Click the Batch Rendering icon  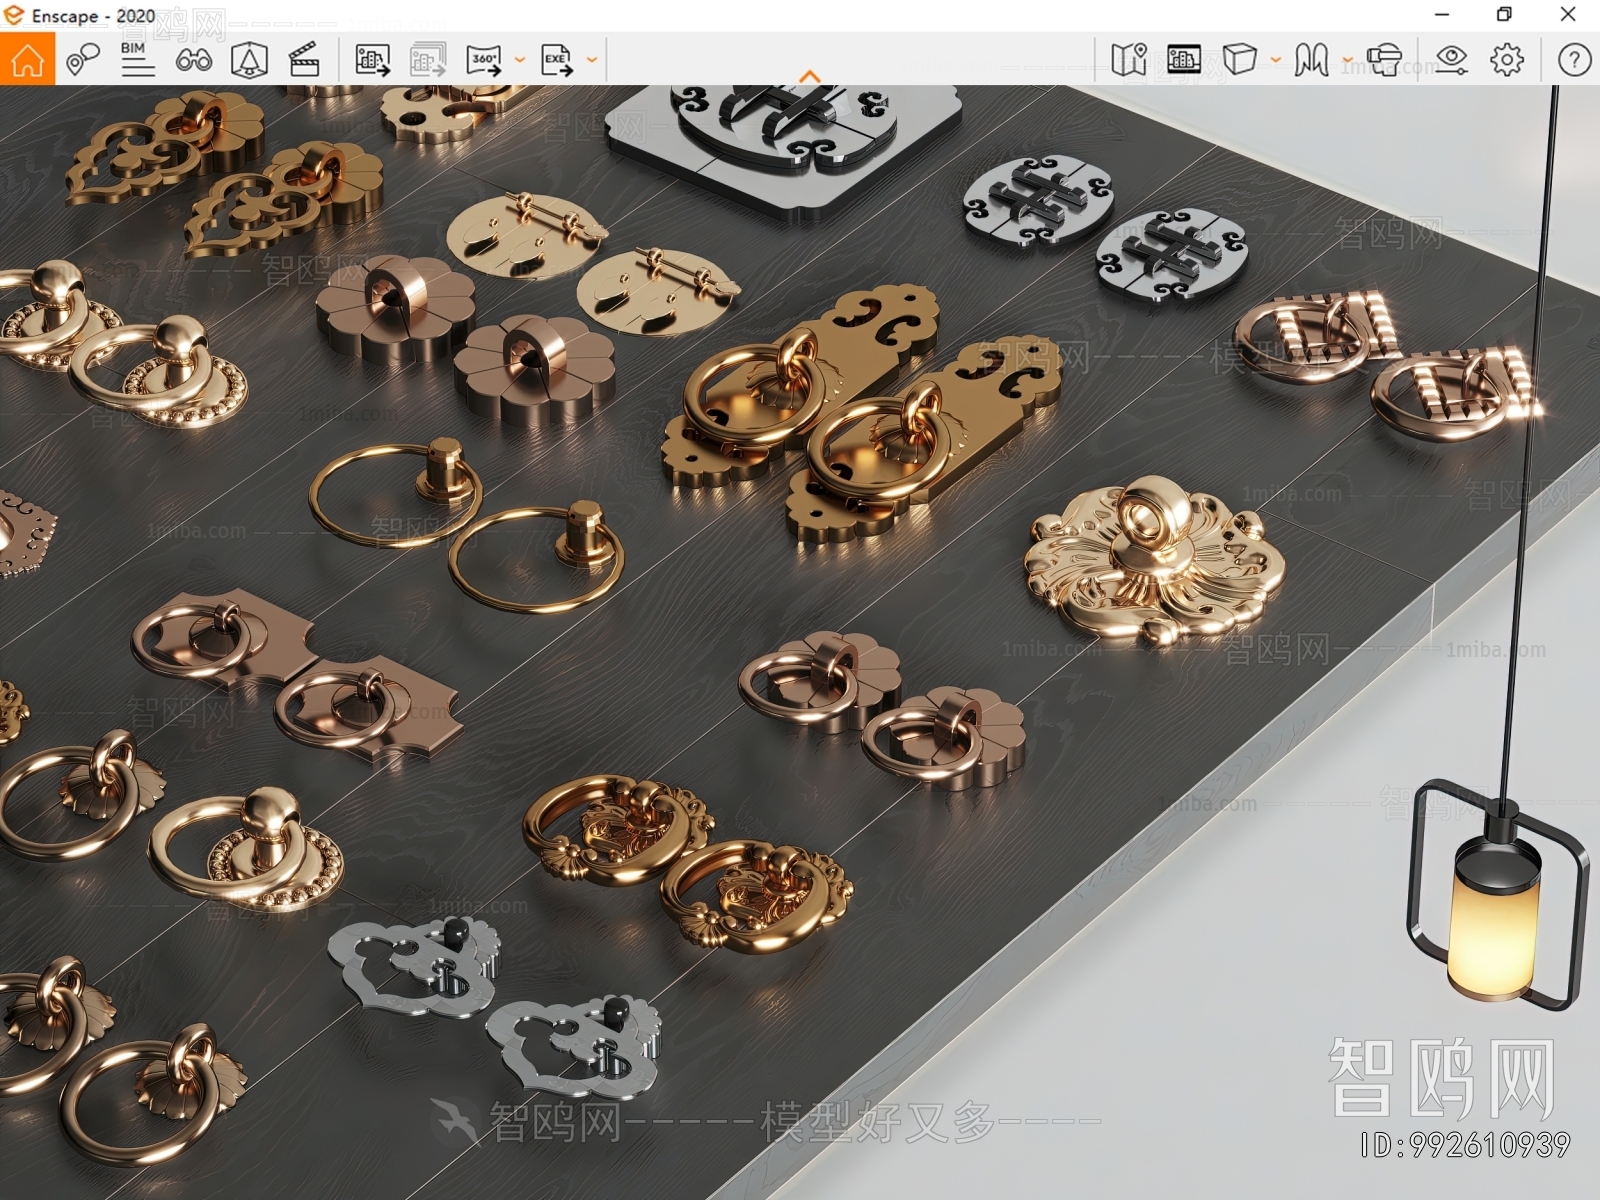428,60
